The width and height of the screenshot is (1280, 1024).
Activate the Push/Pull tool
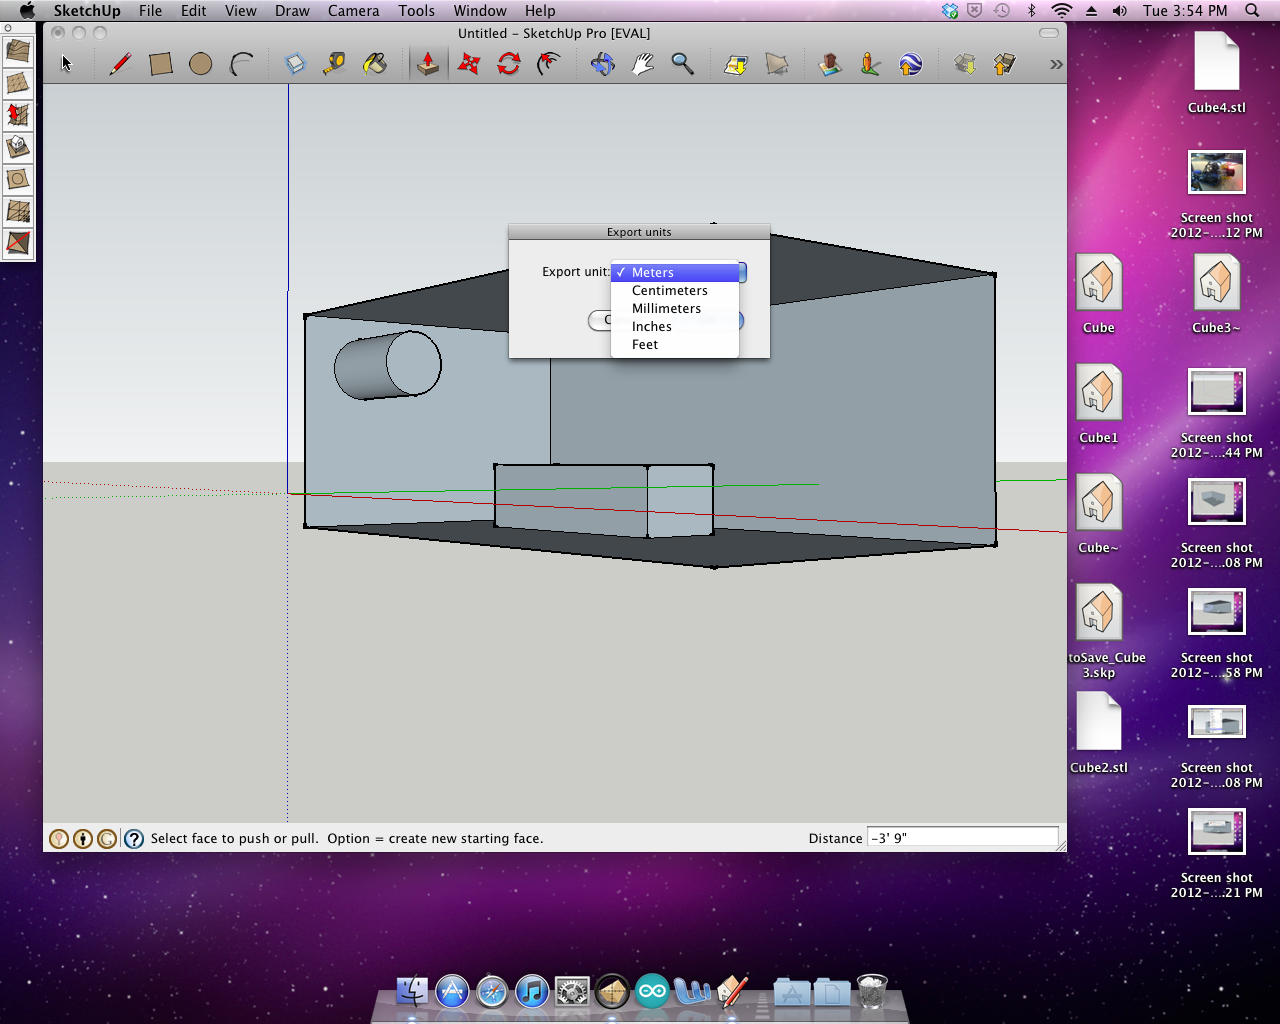tap(428, 63)
